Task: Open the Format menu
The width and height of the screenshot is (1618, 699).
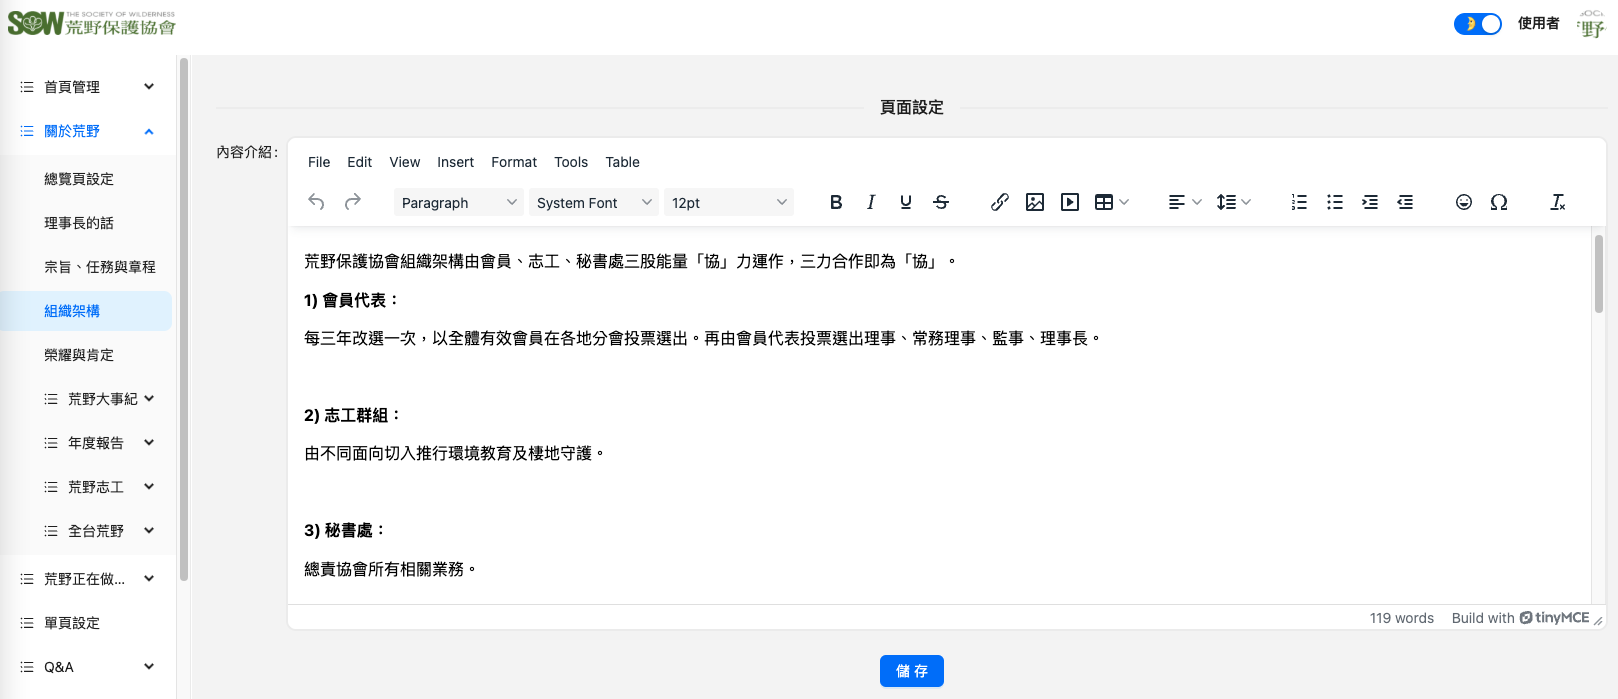Action: click(x=514, y=162)
